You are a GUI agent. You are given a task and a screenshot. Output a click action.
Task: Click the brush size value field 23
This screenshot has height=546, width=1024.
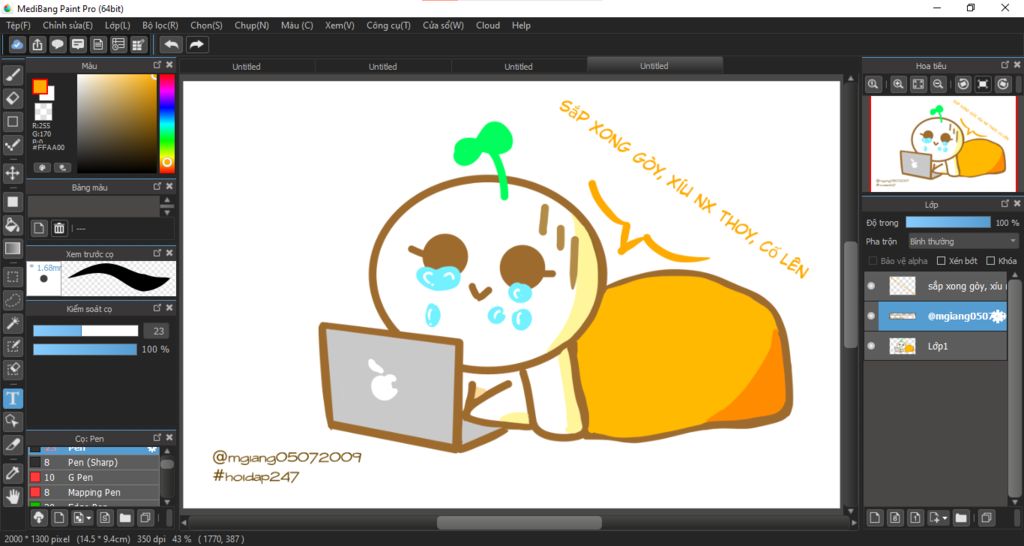pyautogui.click(x=156, y=331)
